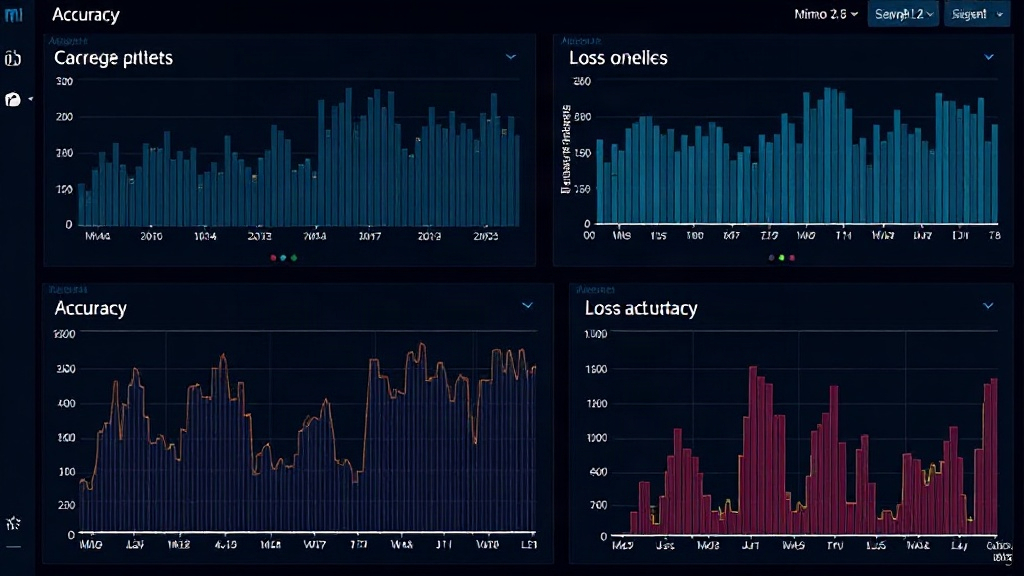This screenshot has width=1024, height=576.
Task: Expand the chevron on the 'Loss acturtacy' panel
Action: [988, 305]
